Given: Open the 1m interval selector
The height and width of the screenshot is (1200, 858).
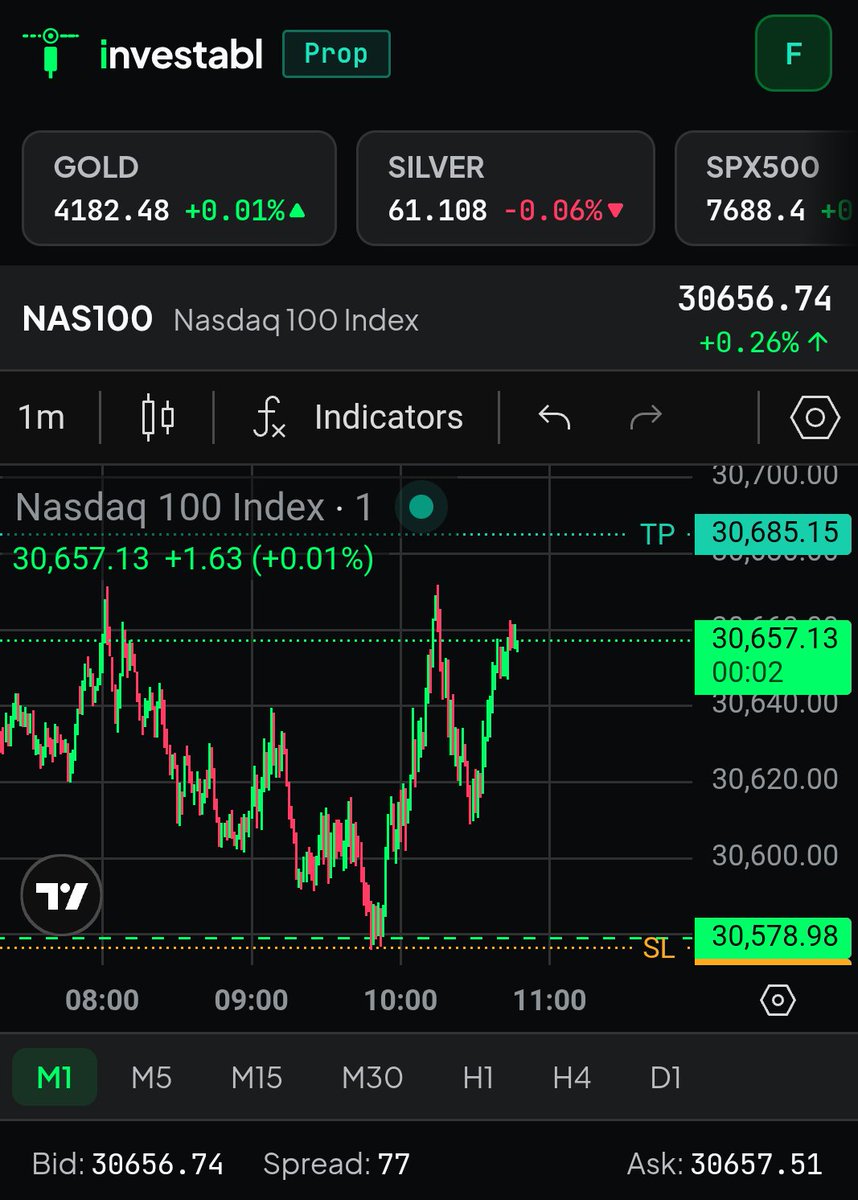Looking at the screenshot, I should 42,417.
